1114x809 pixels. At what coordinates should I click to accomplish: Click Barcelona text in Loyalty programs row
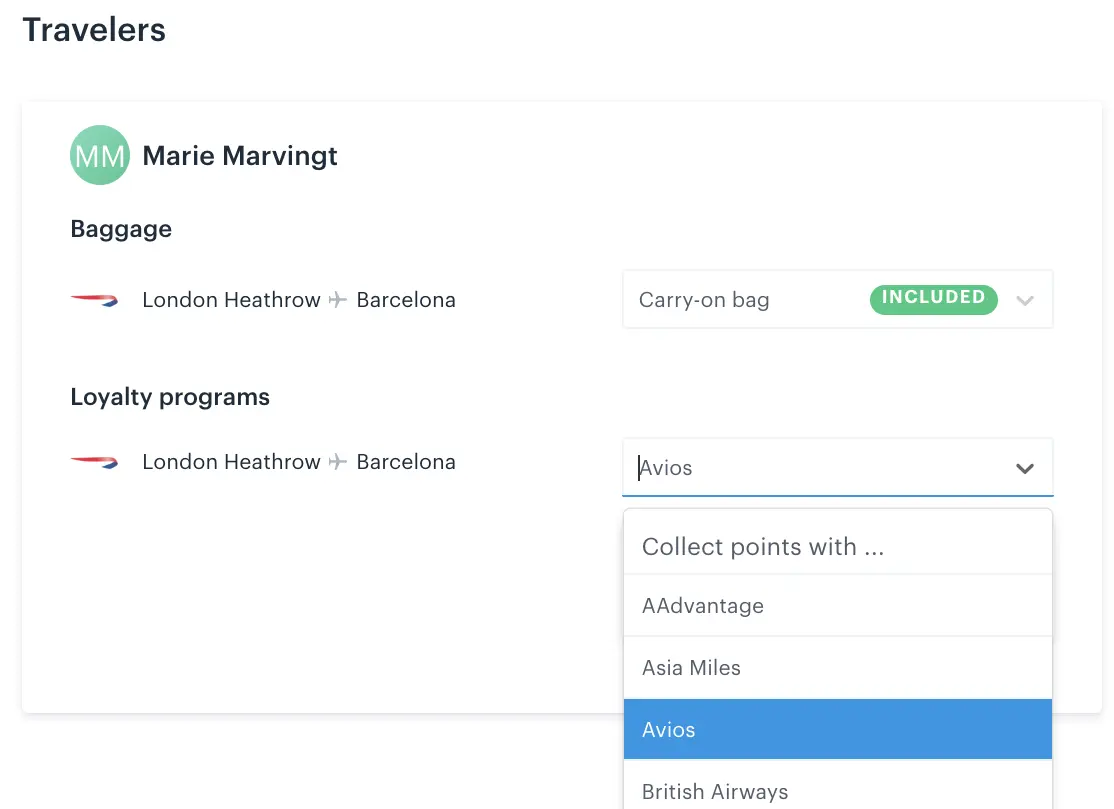coord(406,462)
